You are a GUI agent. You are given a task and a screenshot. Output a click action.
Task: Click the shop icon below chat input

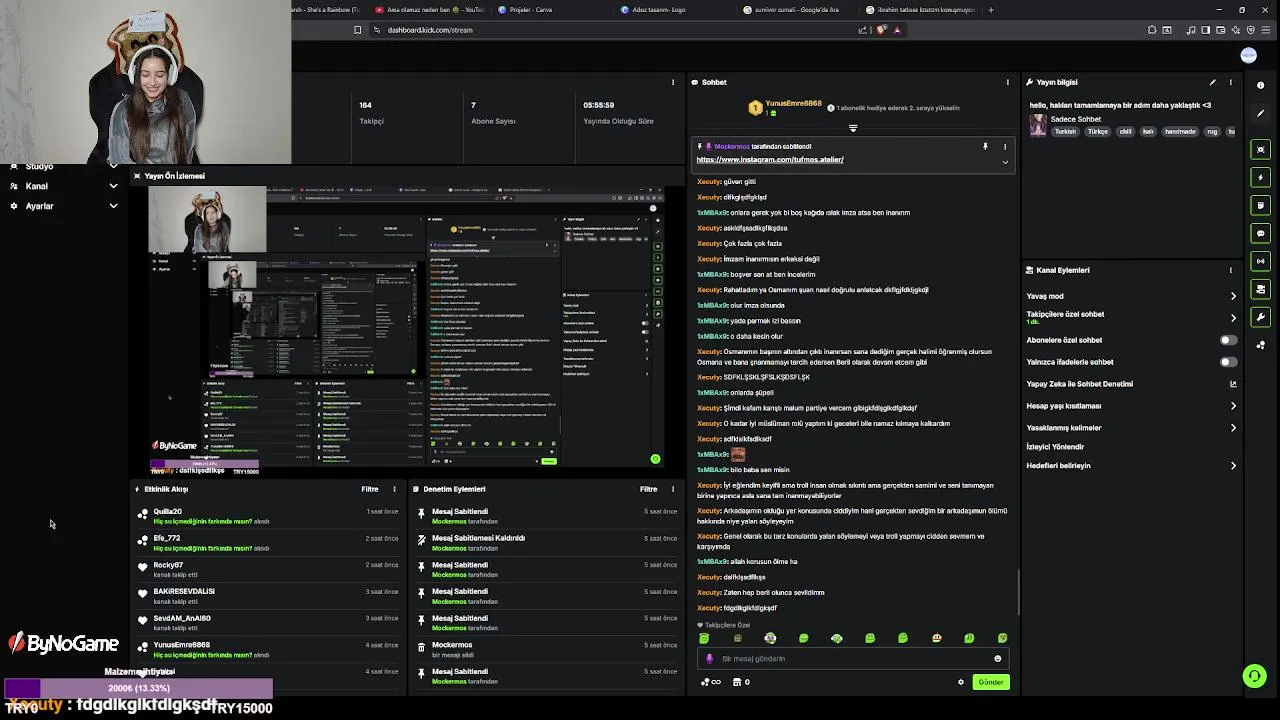(x=737, y=682)
